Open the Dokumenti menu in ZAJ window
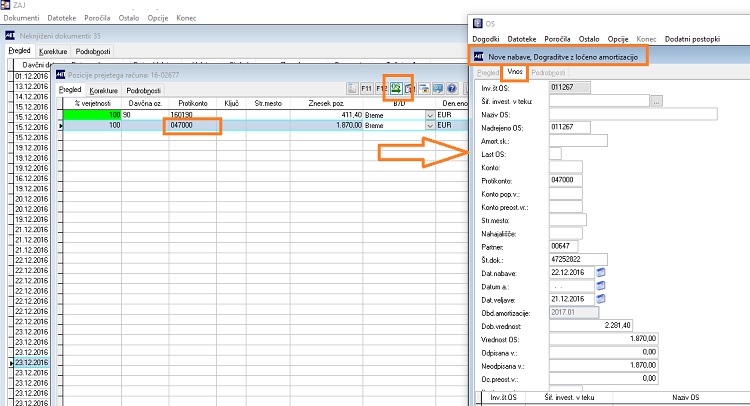Screen dimensions: 750x406 coord(21,18)
